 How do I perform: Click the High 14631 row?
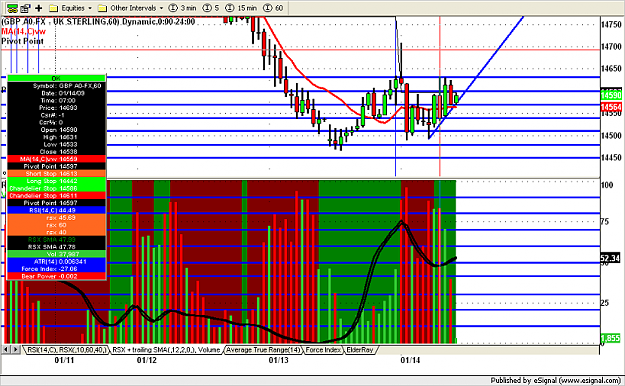(x=56, y=137)
